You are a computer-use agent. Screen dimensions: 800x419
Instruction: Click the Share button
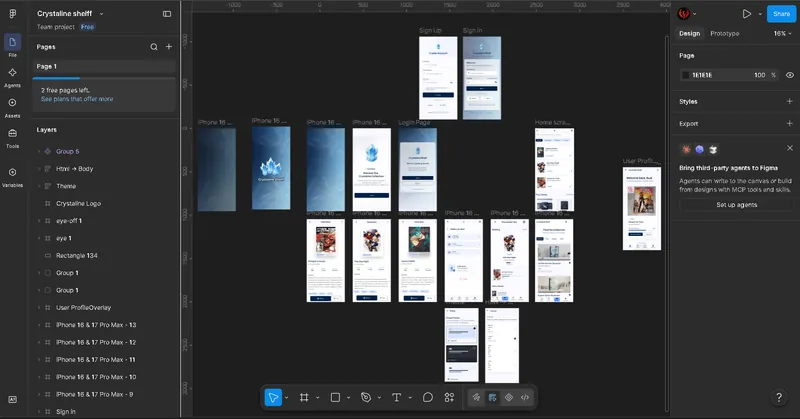[x=781, y=14]
